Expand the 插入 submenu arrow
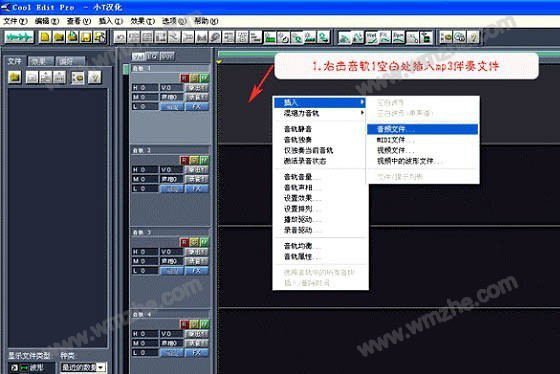Viewport: 560px width, 374px height. [x=362, y=102]
